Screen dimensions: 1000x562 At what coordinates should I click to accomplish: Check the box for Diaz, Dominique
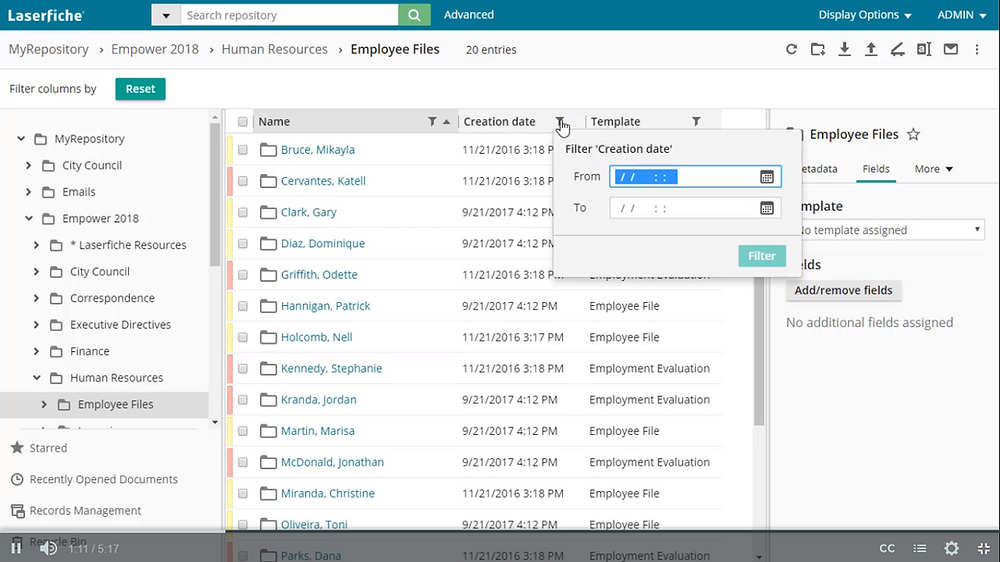pos(242,244)
